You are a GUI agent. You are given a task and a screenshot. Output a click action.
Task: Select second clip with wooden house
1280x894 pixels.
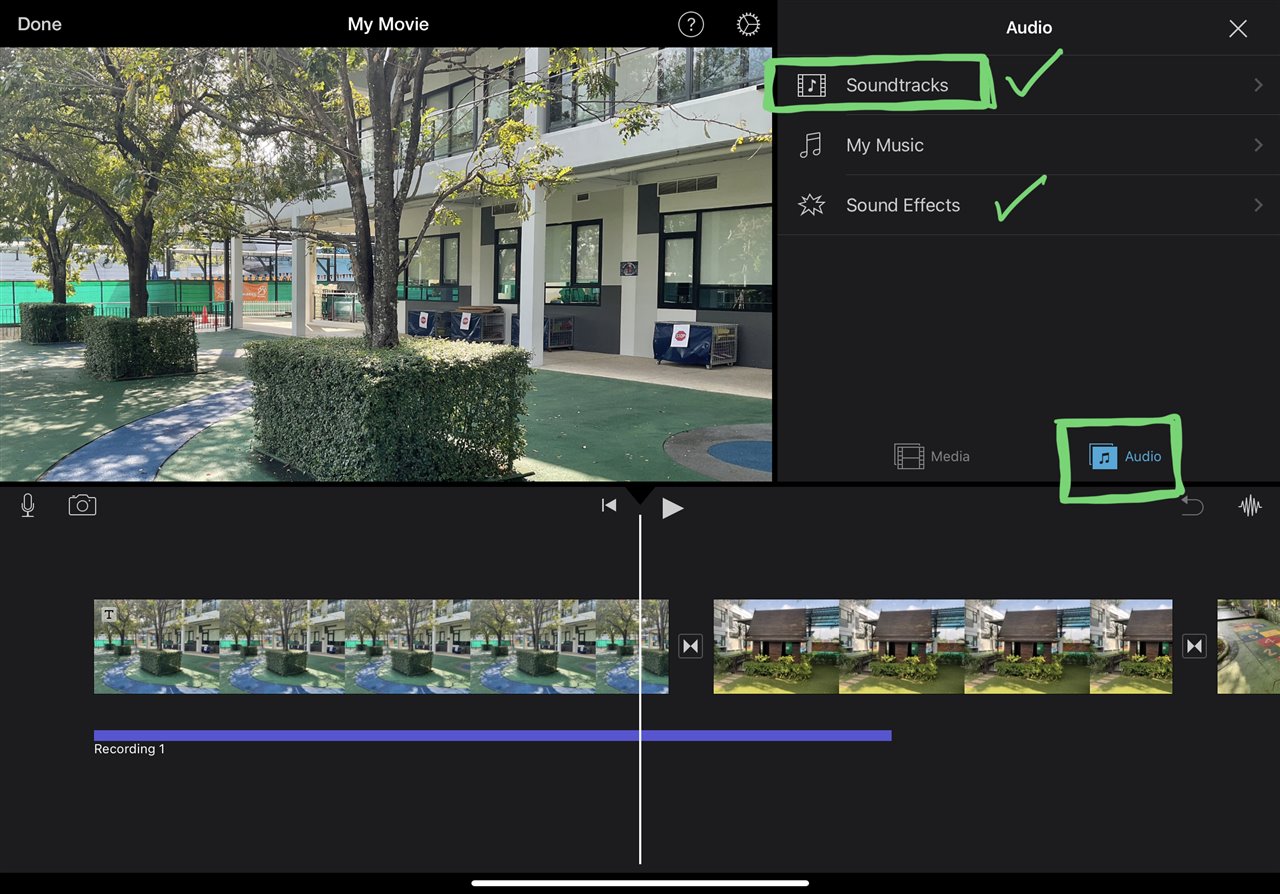(942, 646)
